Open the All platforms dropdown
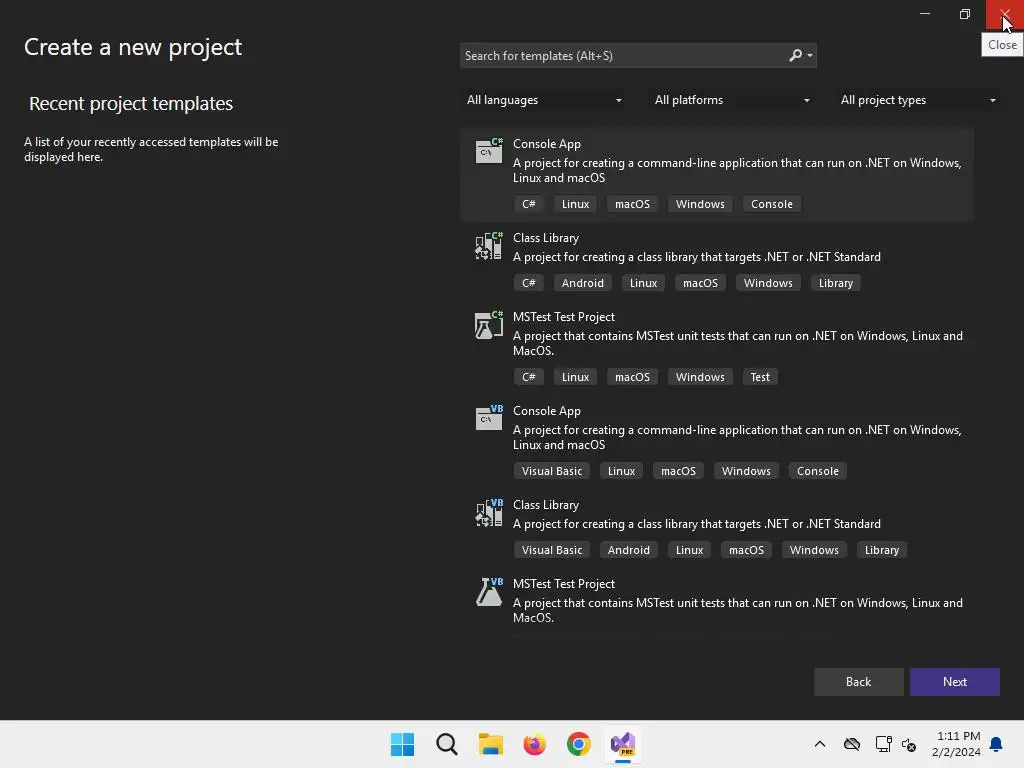Screen dimensions: 1024x768 click(732, 100)
